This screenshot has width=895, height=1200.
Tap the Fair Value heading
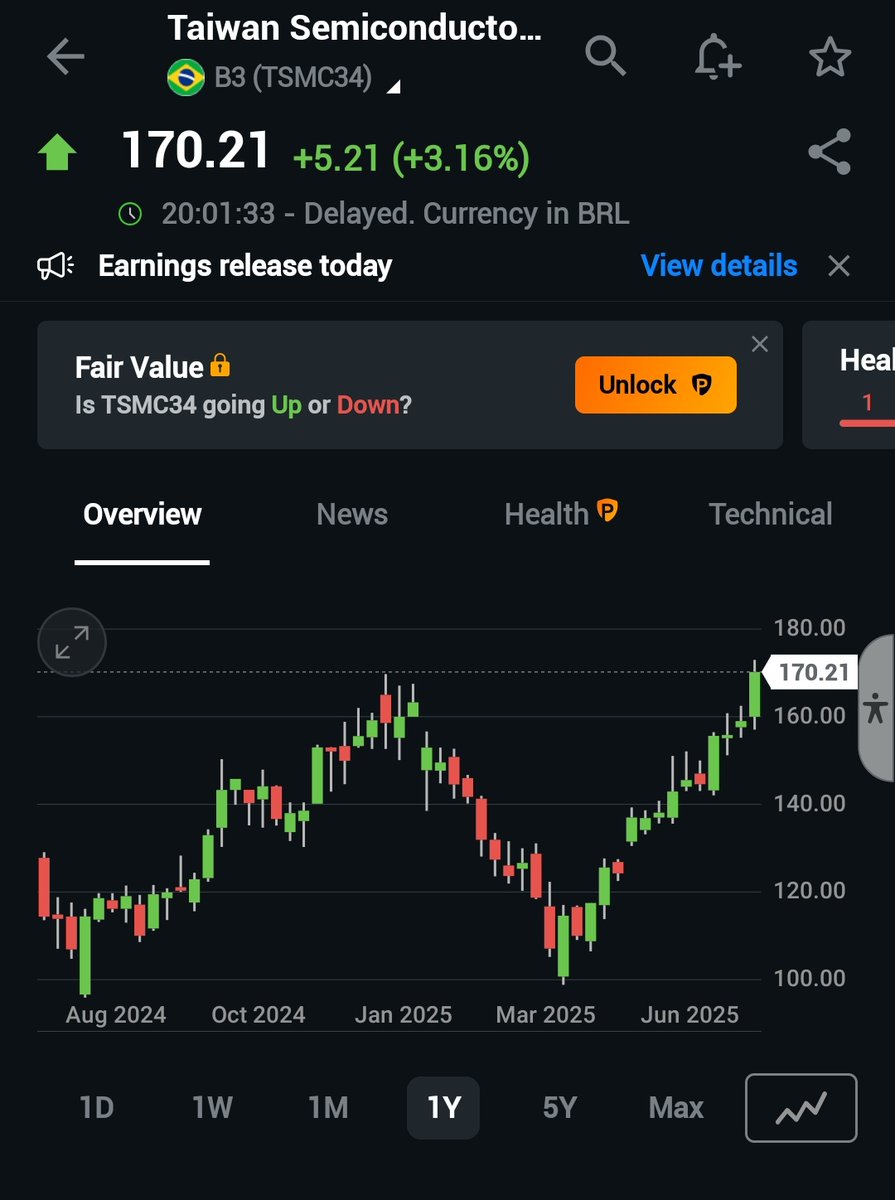tap(139, 367)
